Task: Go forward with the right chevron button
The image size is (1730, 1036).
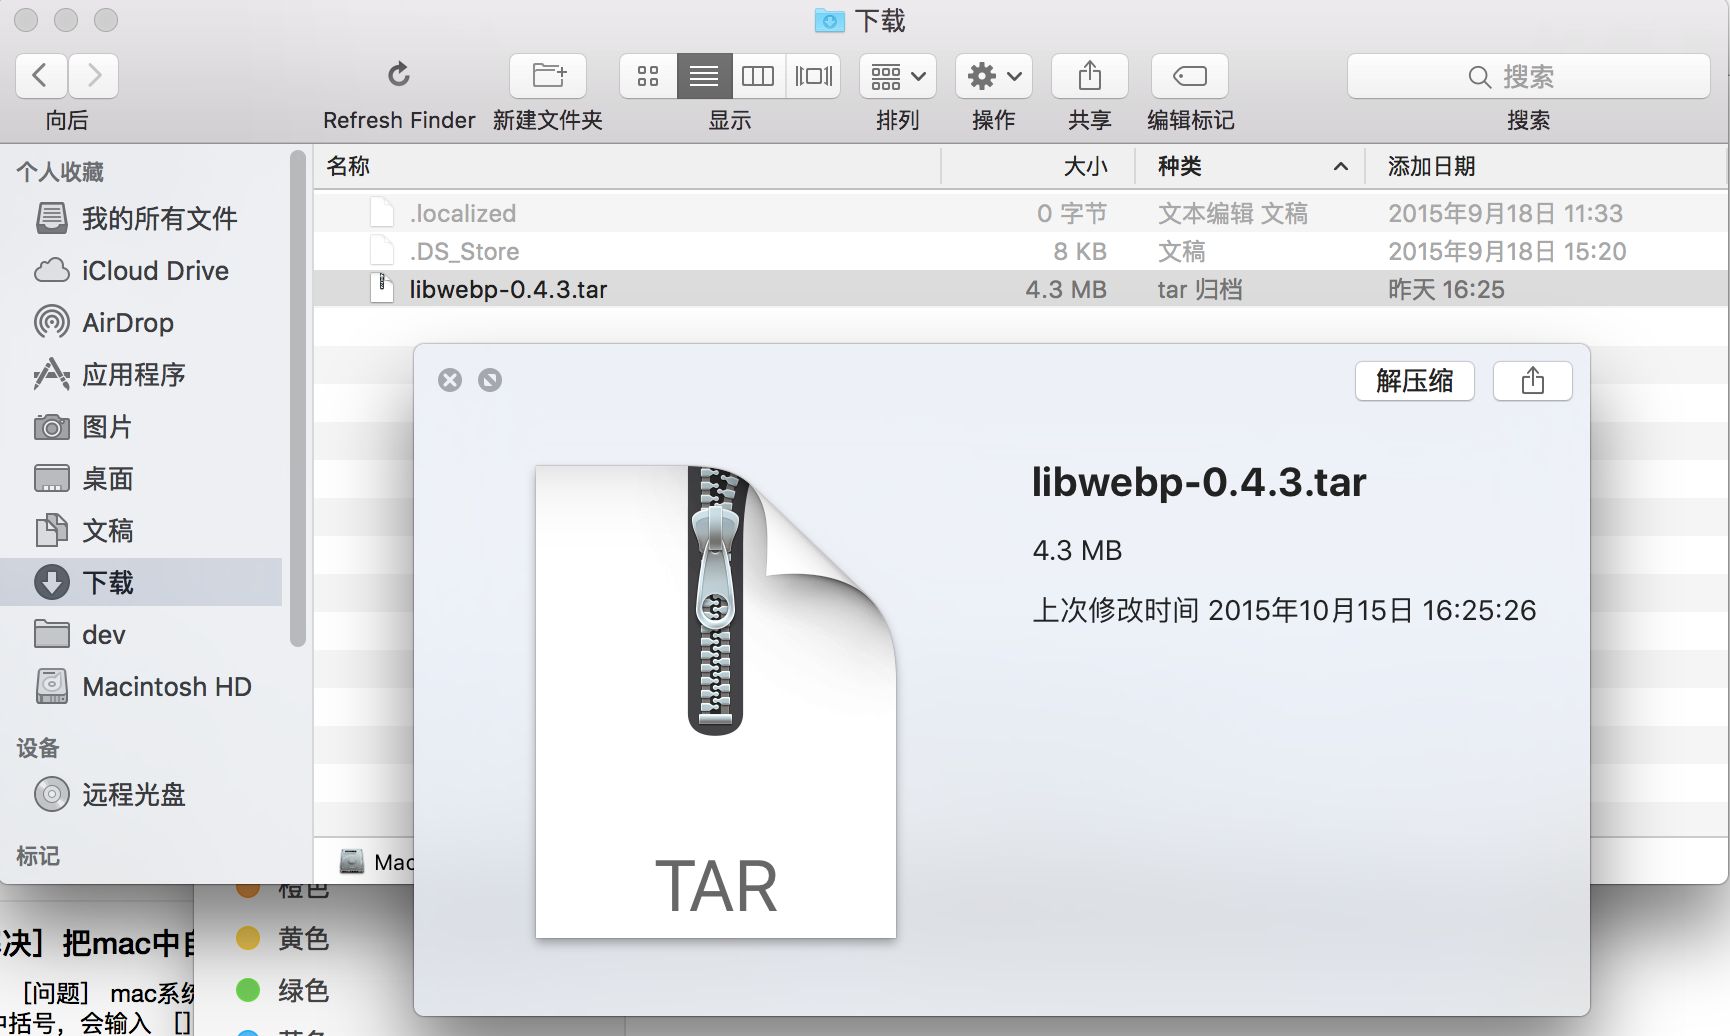Action: [x=94, y=76]
